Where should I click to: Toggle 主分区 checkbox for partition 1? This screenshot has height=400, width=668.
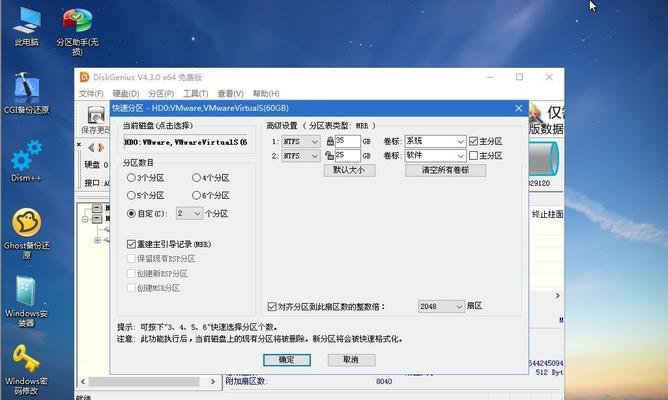point(473,141)
